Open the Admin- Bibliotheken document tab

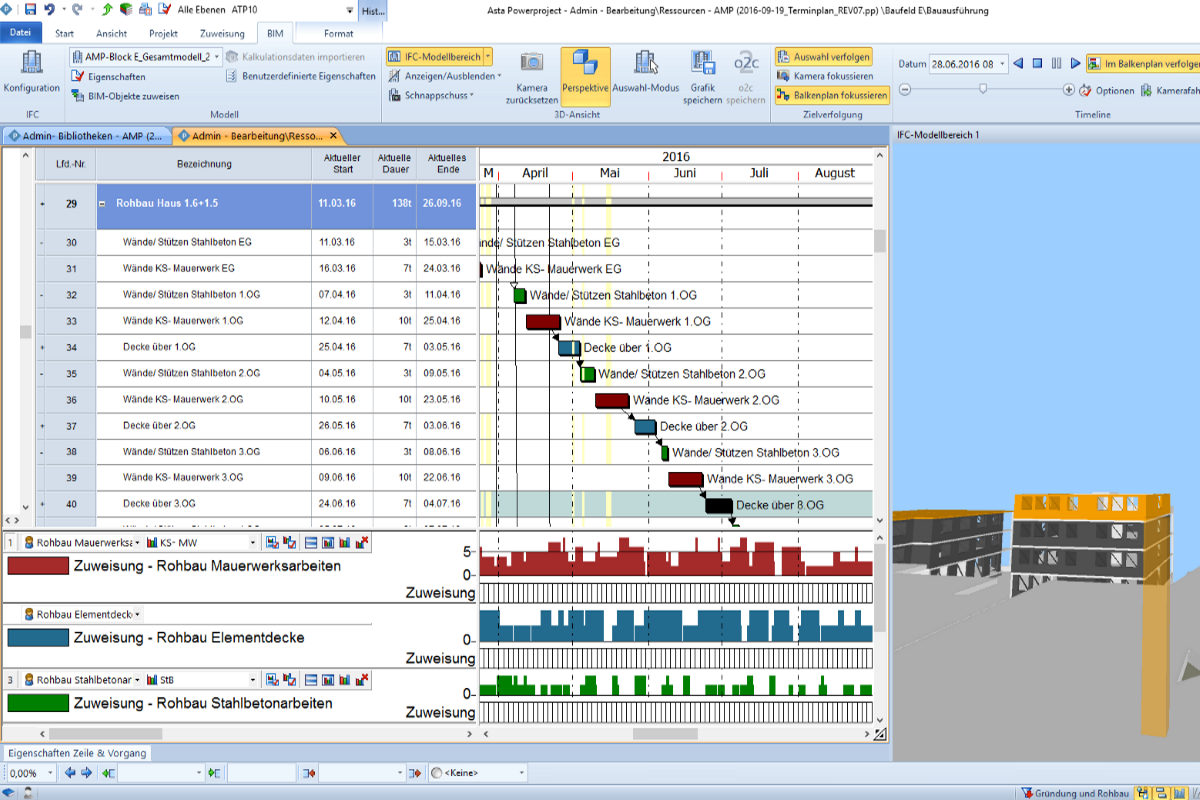86,135
